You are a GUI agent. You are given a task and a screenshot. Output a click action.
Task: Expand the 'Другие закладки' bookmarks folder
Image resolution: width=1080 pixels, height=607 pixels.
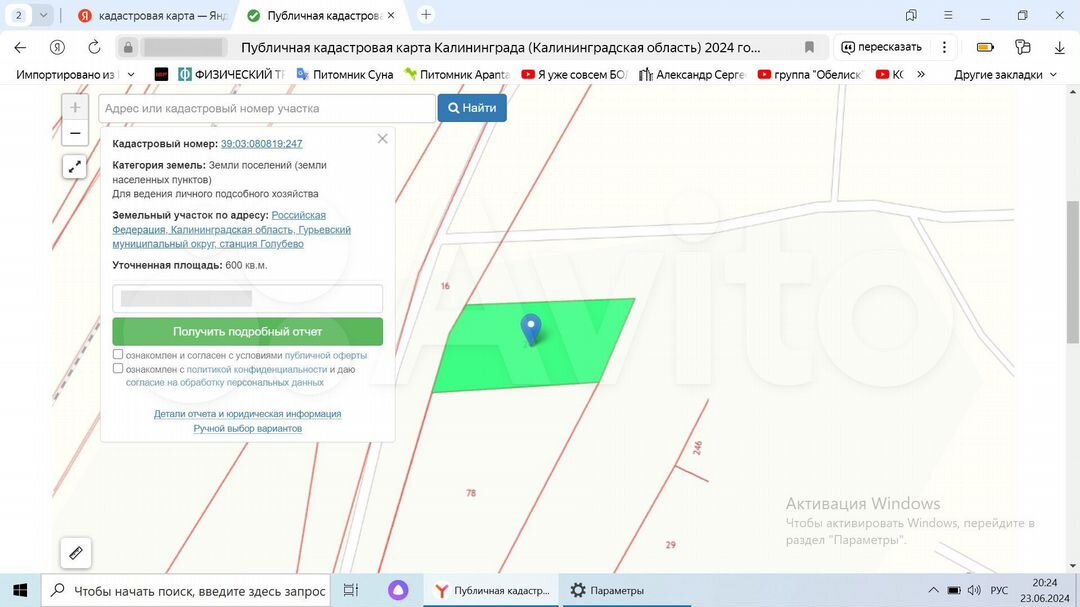point(1005,74)
